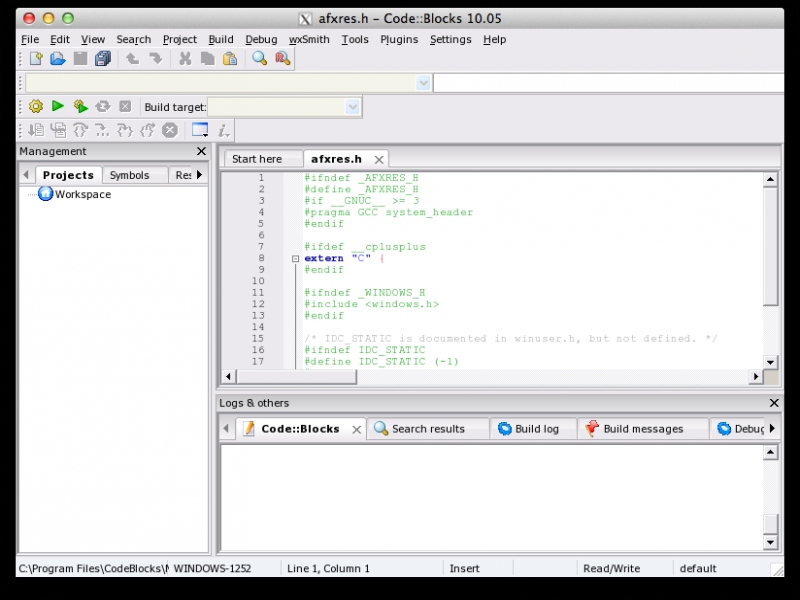The image size is (800, 600).
Task: Select the Workspace tree item
Action: click(x=82, y=194)
